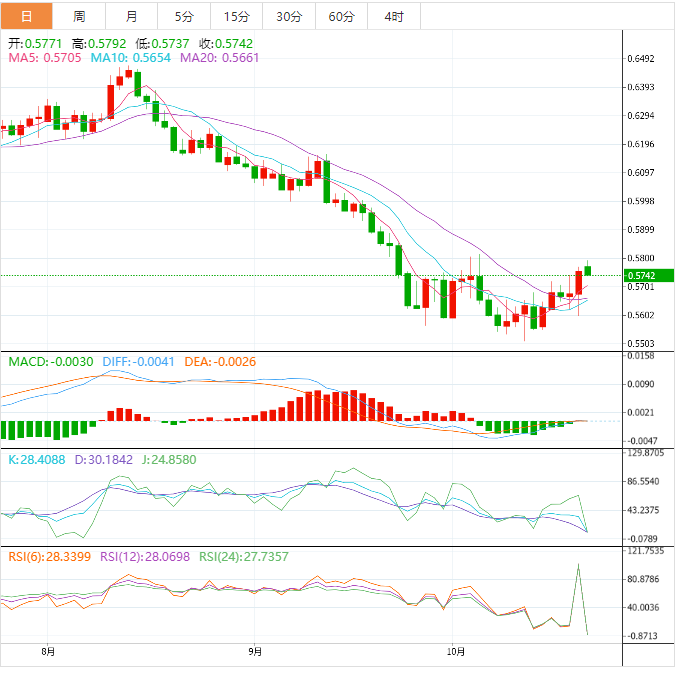This screenshot has width=680, height=680.
Task: Click the low price 低:0.5737
Action: click(x=162, y=43)
